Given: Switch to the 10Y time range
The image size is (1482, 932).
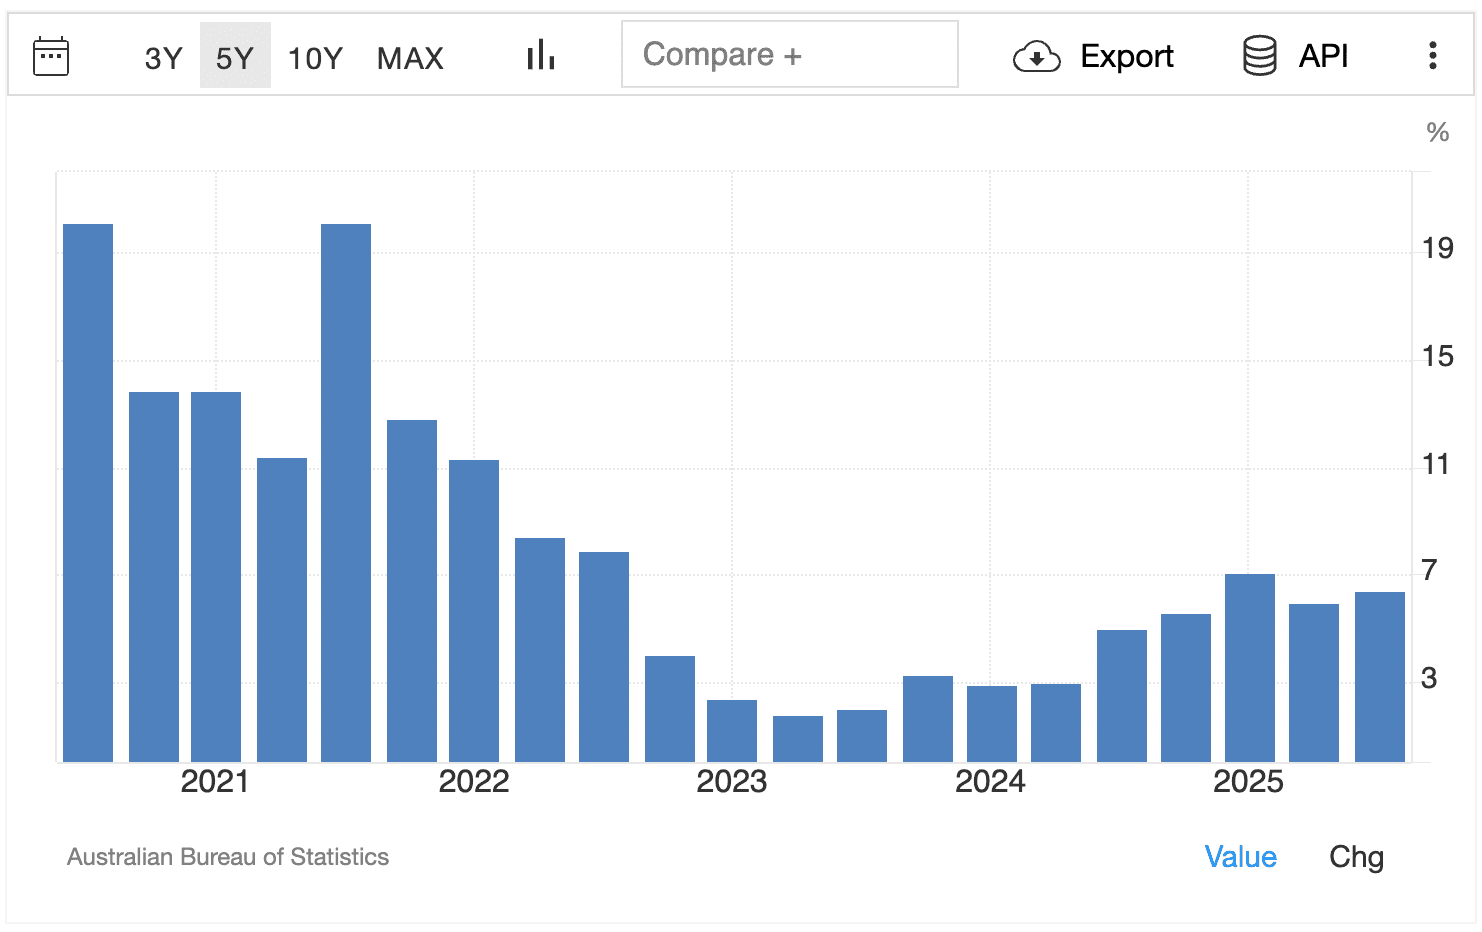Looking at the screenshot, I should coord(315,58).
